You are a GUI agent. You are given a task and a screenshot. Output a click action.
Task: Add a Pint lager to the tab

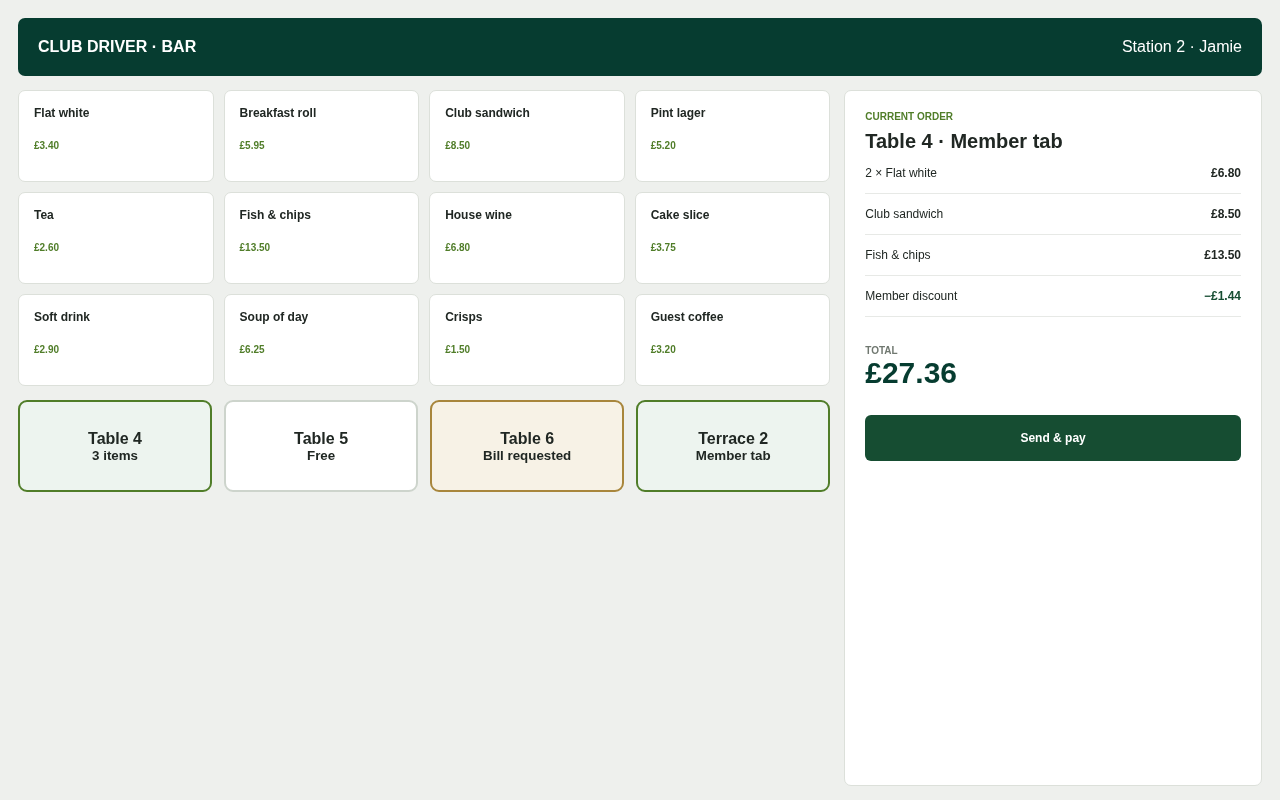point(732,136)
